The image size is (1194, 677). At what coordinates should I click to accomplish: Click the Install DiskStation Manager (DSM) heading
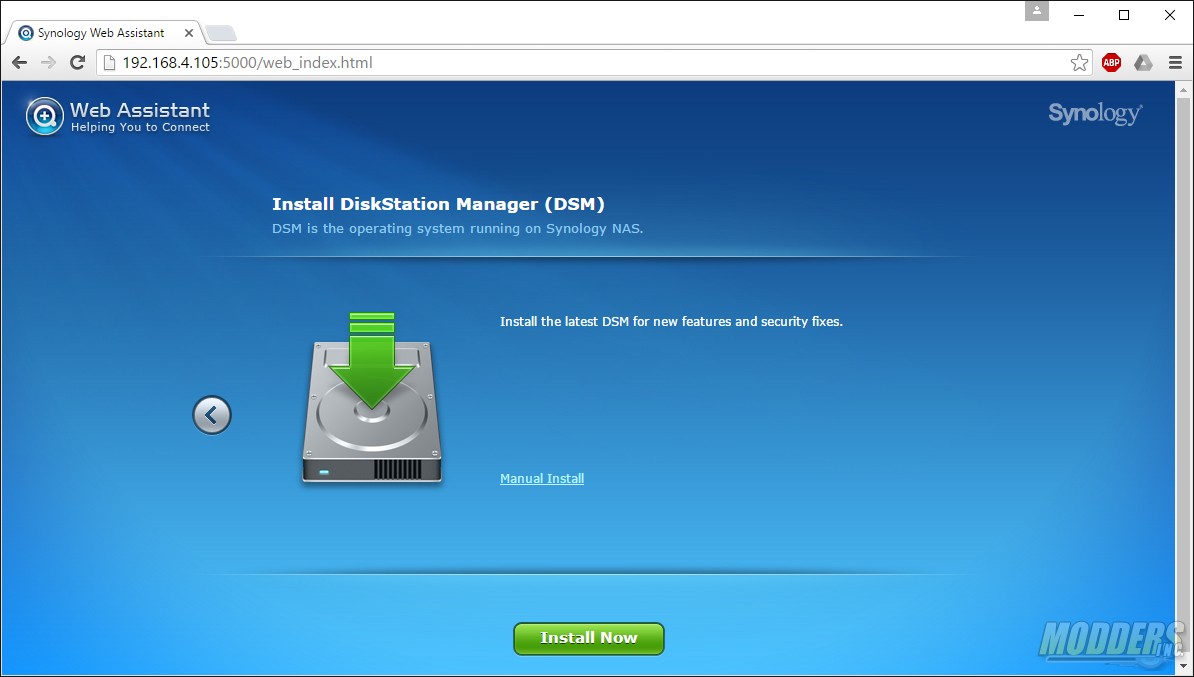point(439,204)
